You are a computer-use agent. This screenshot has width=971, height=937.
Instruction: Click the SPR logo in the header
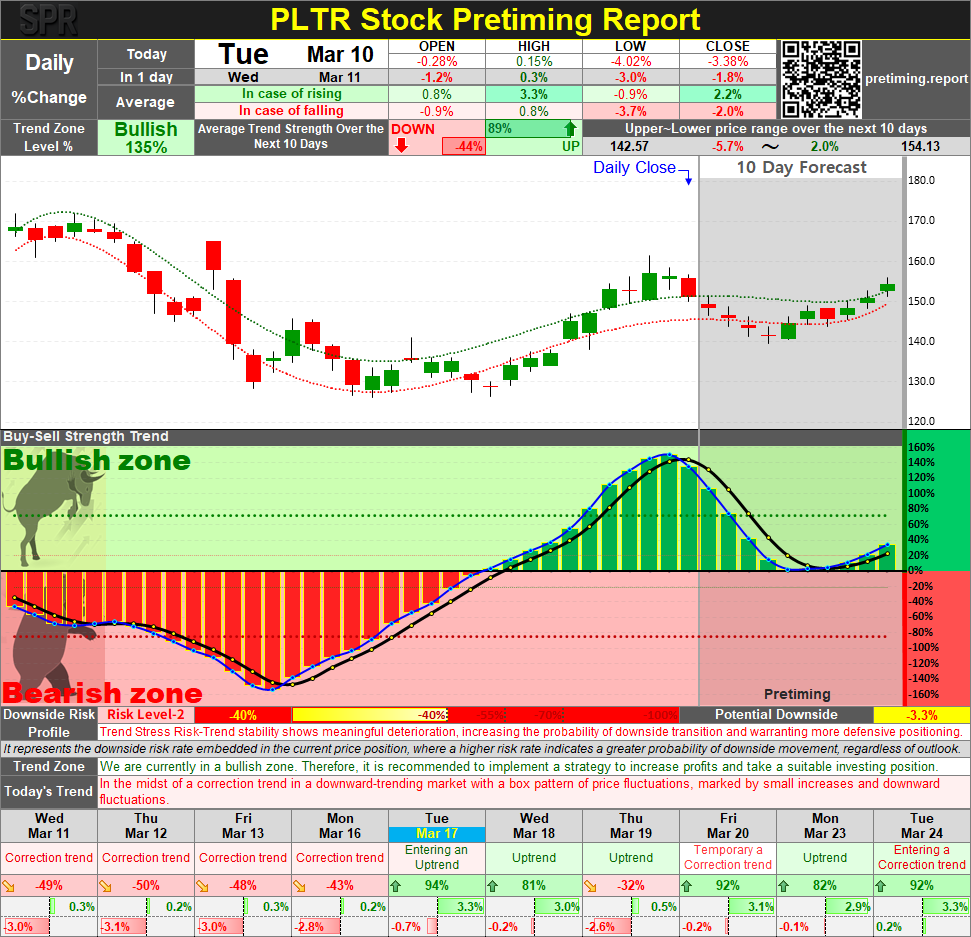coord(48,20)
